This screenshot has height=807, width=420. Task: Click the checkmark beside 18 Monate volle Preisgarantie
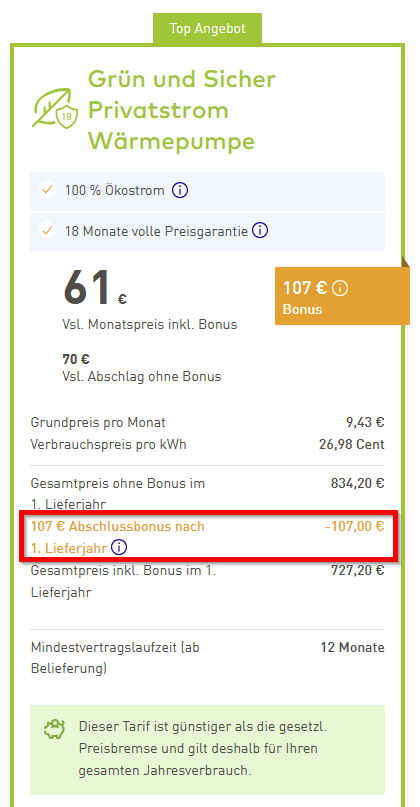[47, 231]
